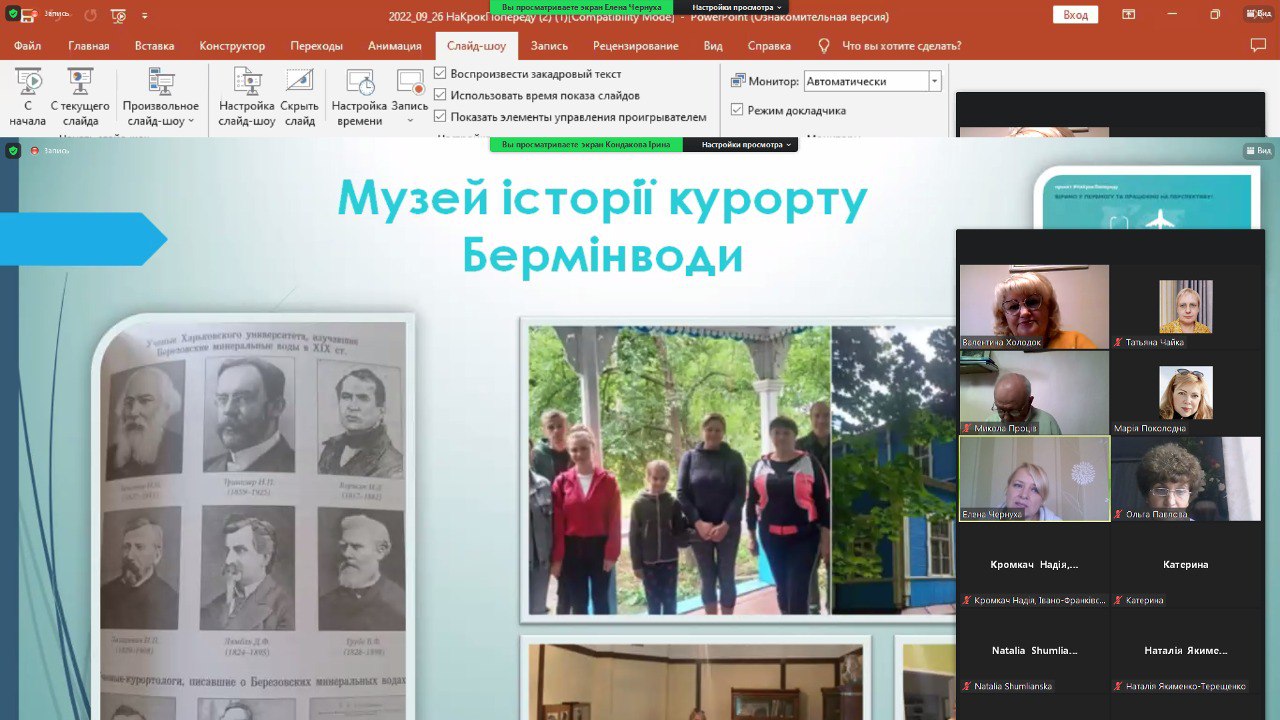Image resolution: width=1280 pixels, height=720 pixels.
Task: Open the 'Рецензирование' ribbon tab
Action: 635,46
